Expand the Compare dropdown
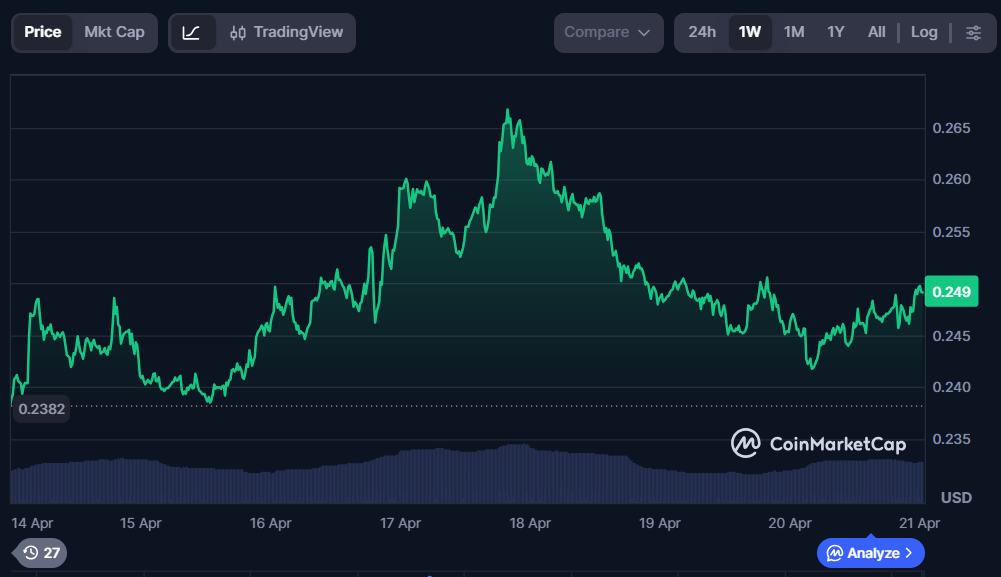Screen dimensions: 1001x577 pos(608,32)
